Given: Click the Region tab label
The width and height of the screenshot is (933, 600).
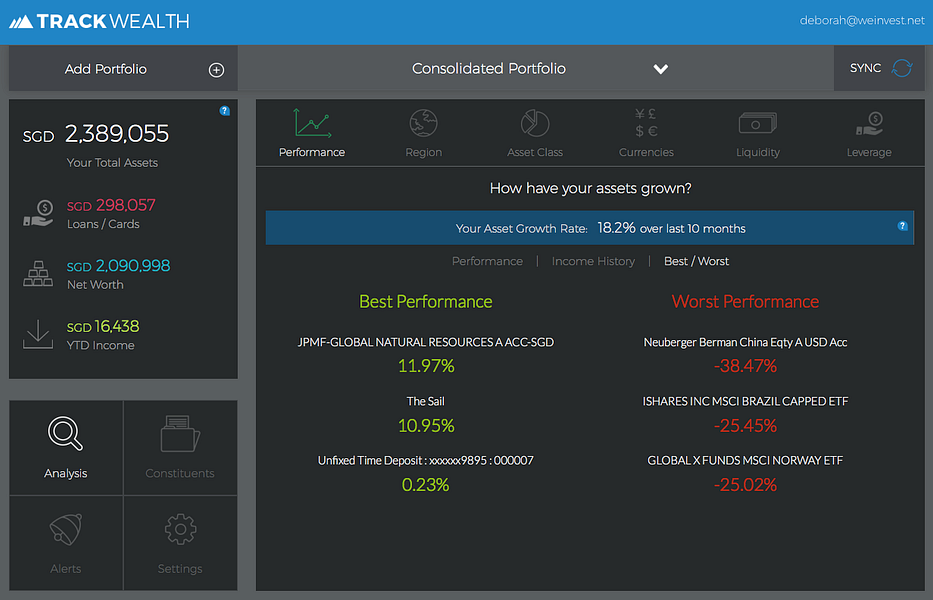Looking at the screenshot, I should pyautogui.click(x=424, y=152).
